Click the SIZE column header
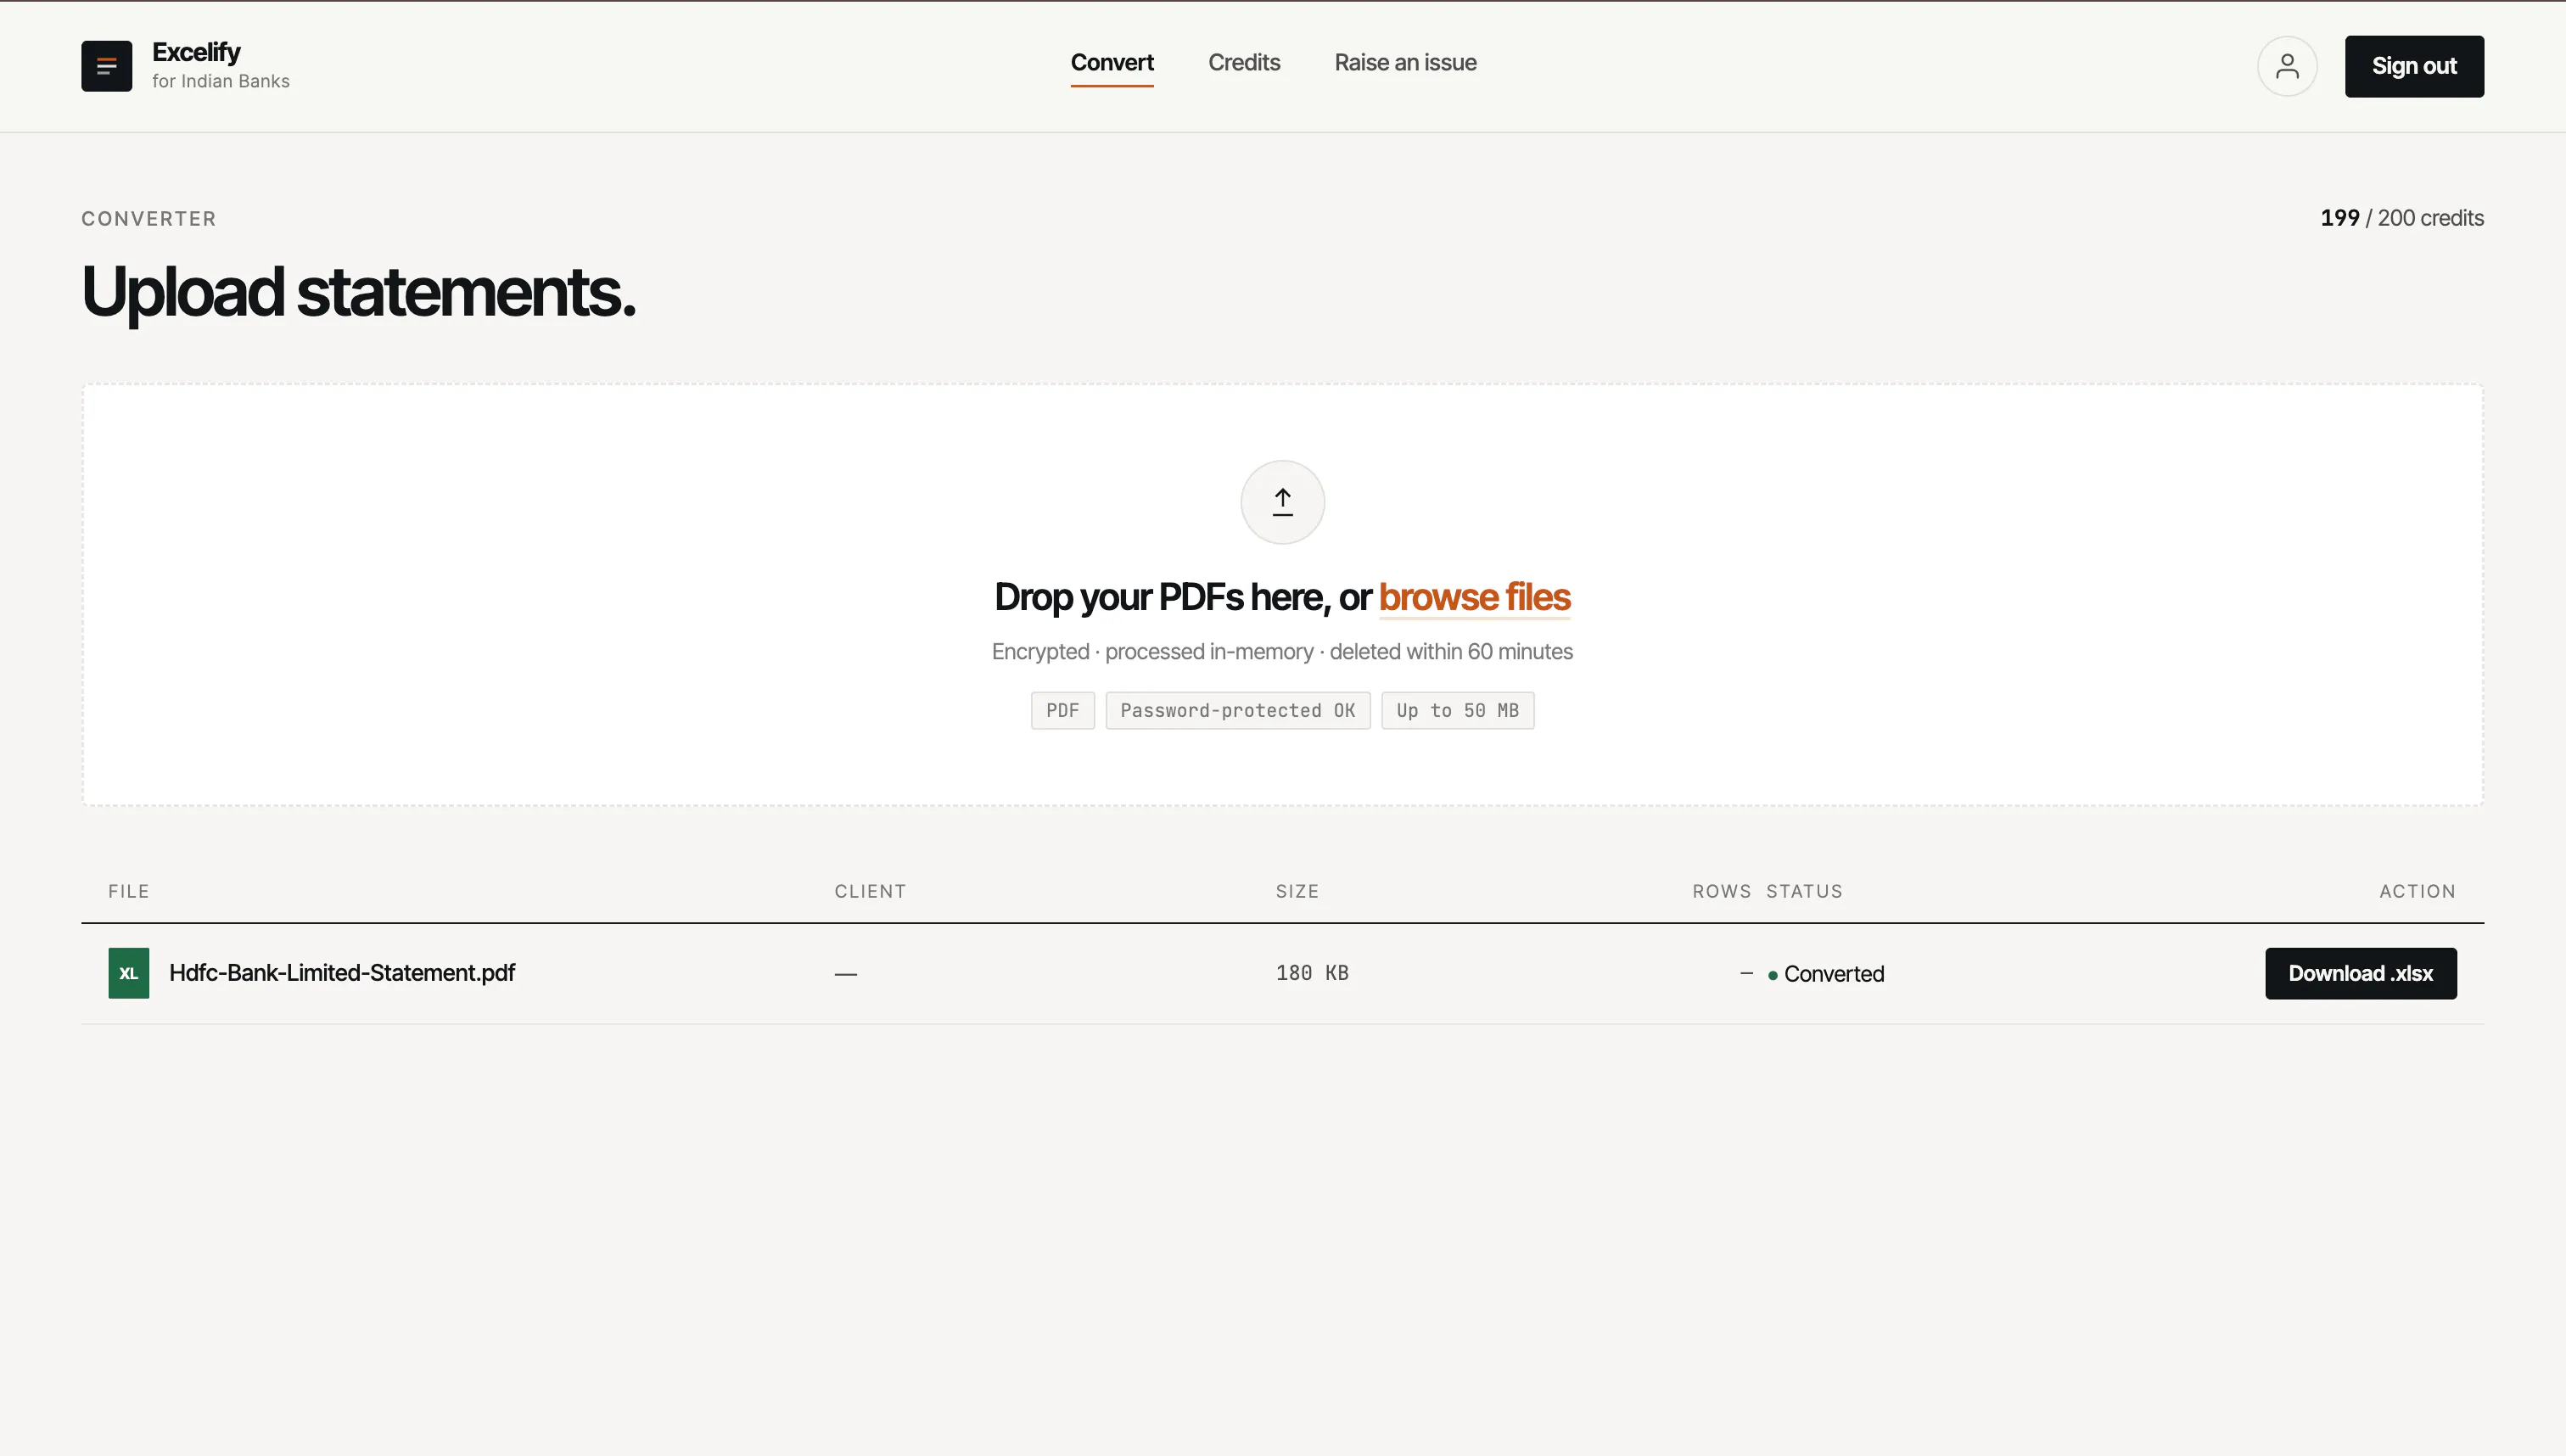 [x=1297, y=891]
